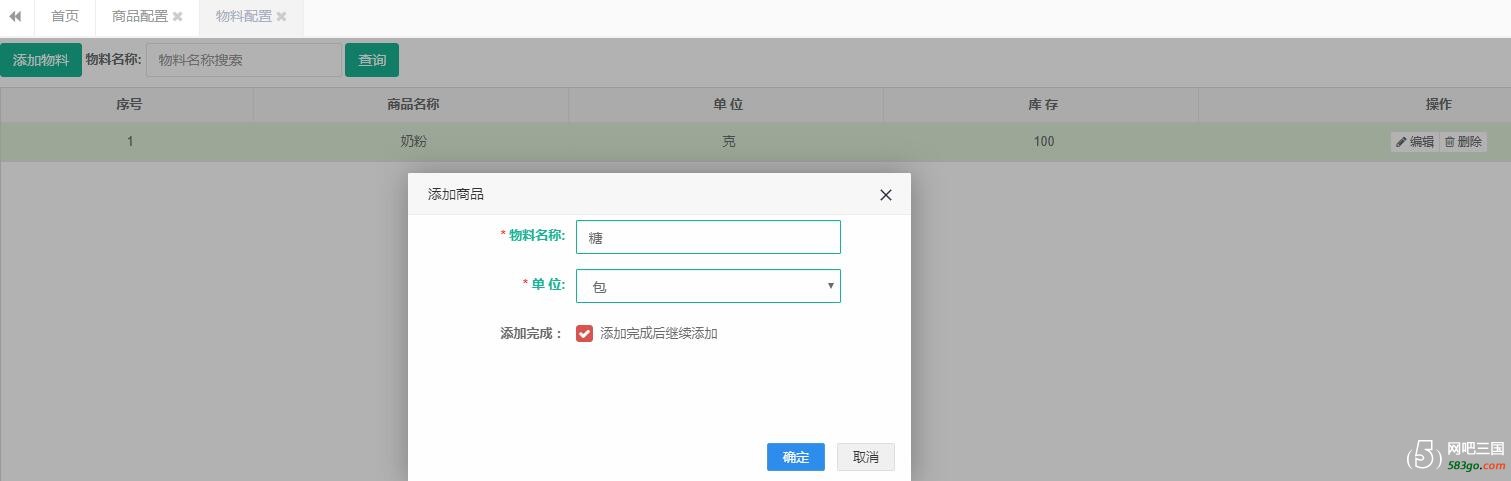Focus the 物料名称搜索 search field
The width and height of the screenshot is (1511, 481).
tap(243, 60)
